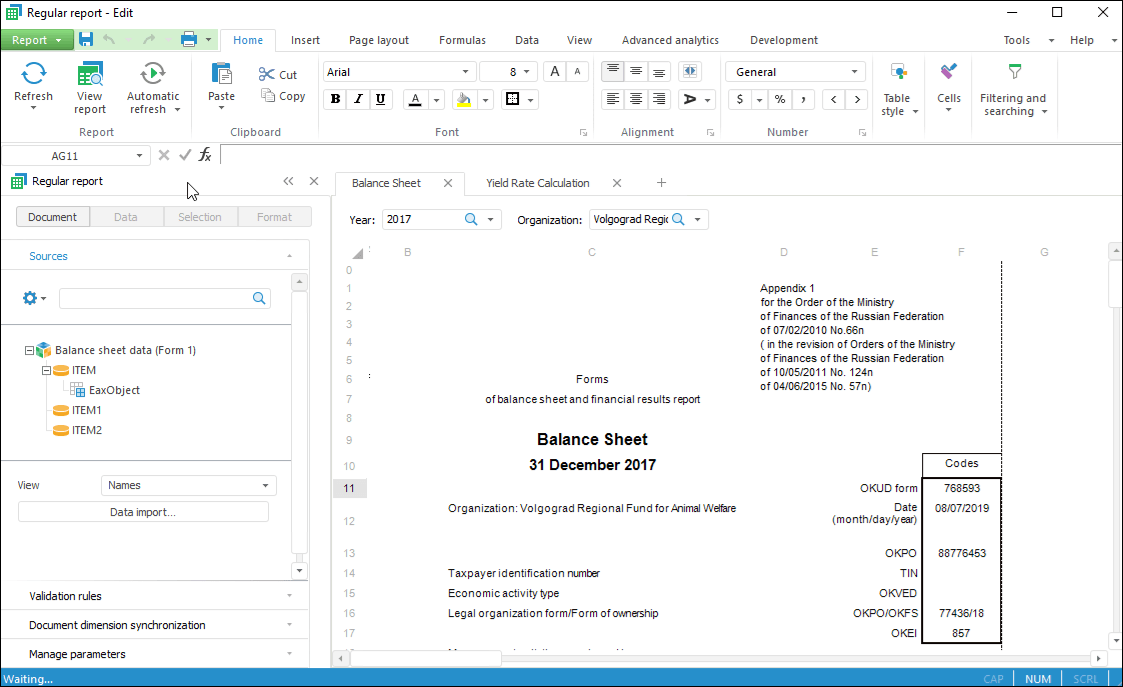Image resolution: width=1123 pixels, height=687 pixels.
Task: Click the yellow fill color swatch
Action: (x=463, y=99)
